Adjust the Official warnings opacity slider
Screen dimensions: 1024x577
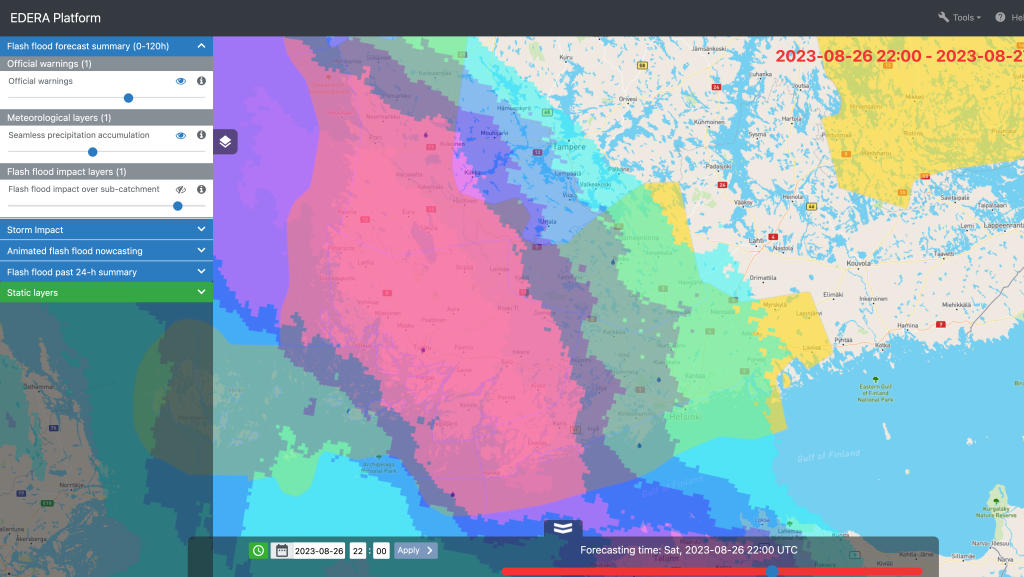click(x=129, y=98)
